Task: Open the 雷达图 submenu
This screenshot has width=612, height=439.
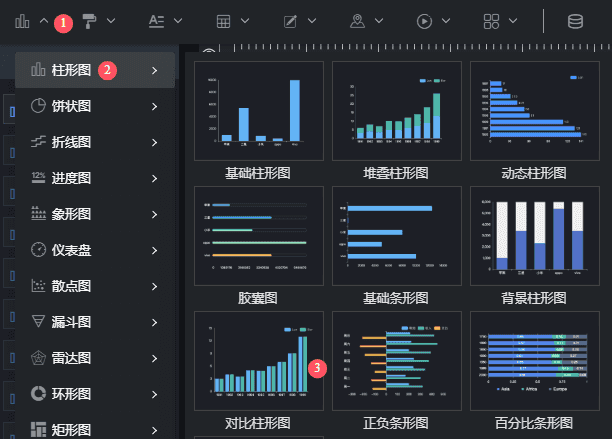Action: point(95,358)
